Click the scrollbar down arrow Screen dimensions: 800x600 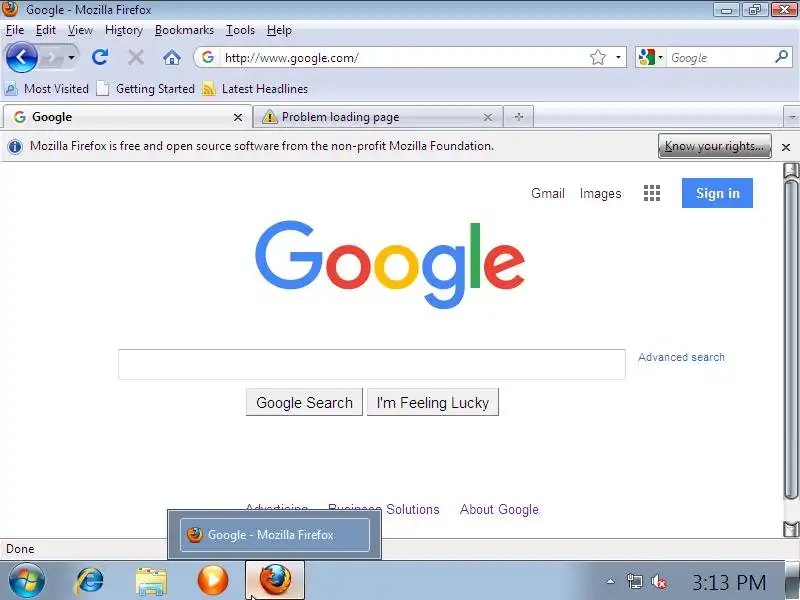(791, 529)
